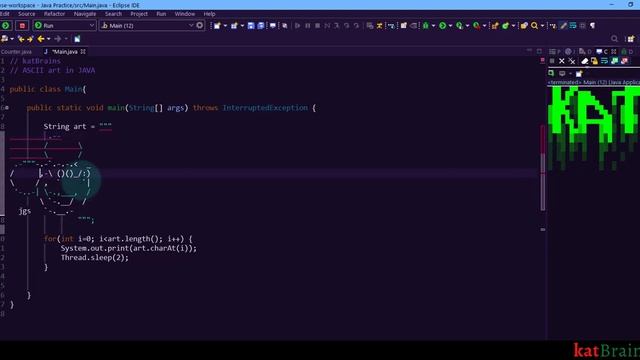Click the Pin Editor icon
Screen dimensions: 640x360
coord(77,39)
